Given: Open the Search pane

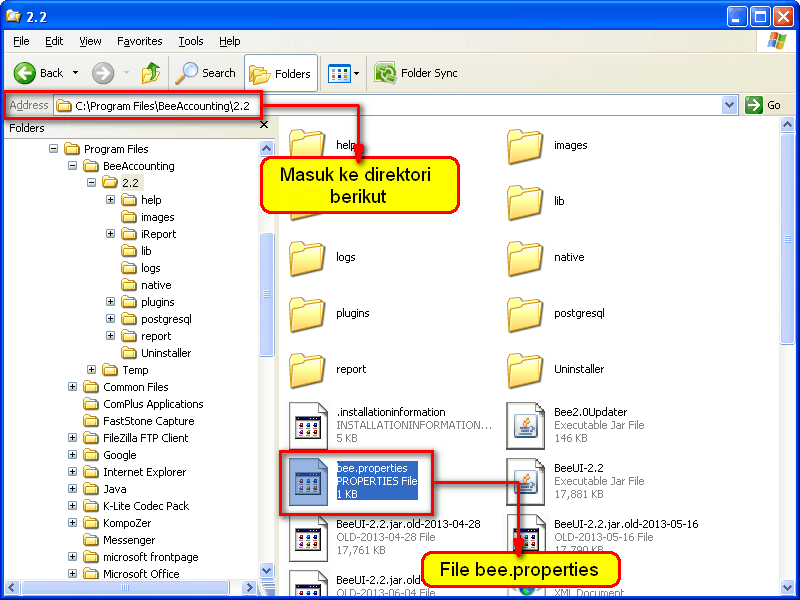Looking at the screenshot, I should pyautogui.click(x=206, y=73).
